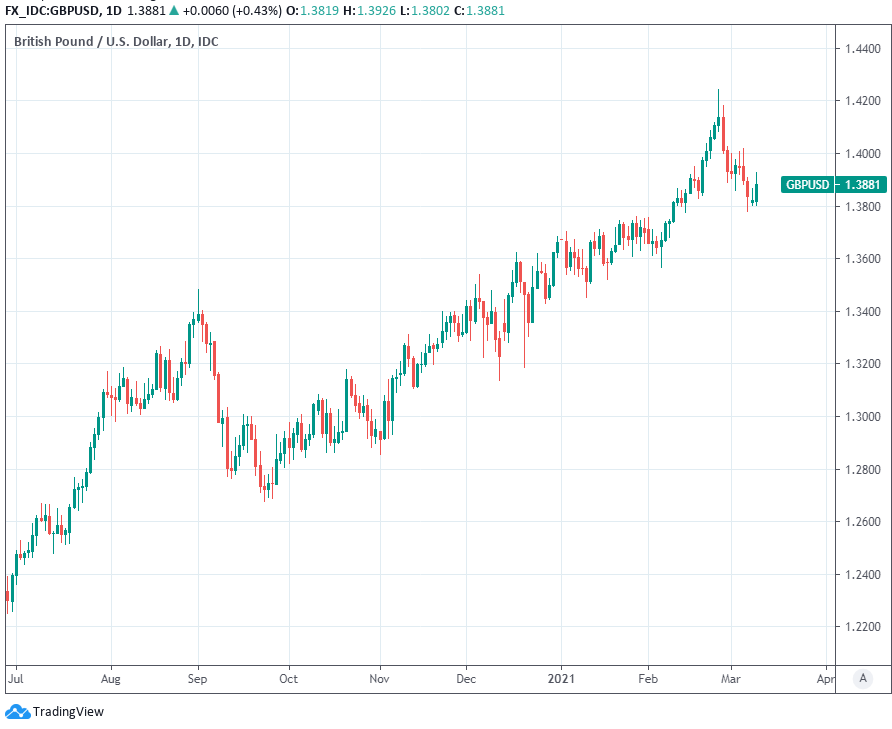The width and height of the screenshot is (892, 729).
Task: Click the 1.4200 price axis label
Action: coord(862,101)
